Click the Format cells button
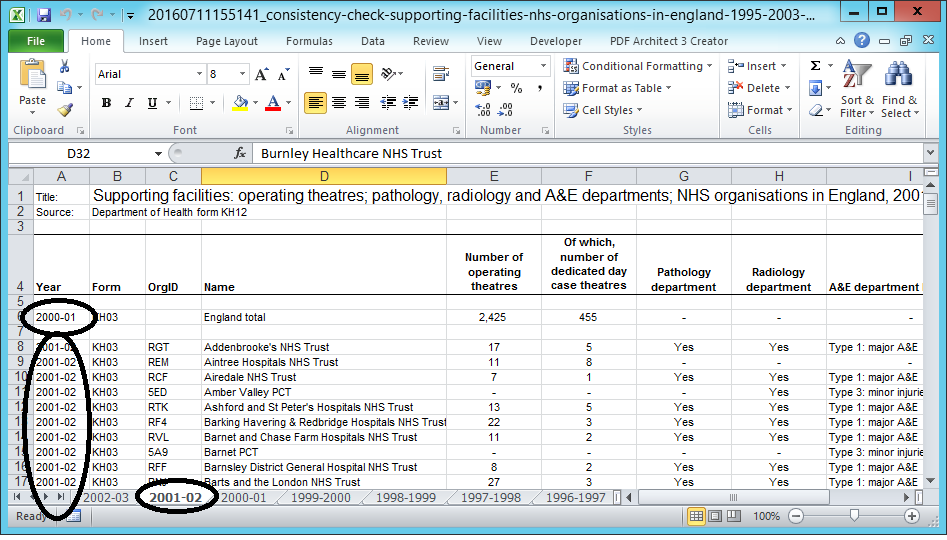This screenshot has width=947, height=540. (760, 110)
